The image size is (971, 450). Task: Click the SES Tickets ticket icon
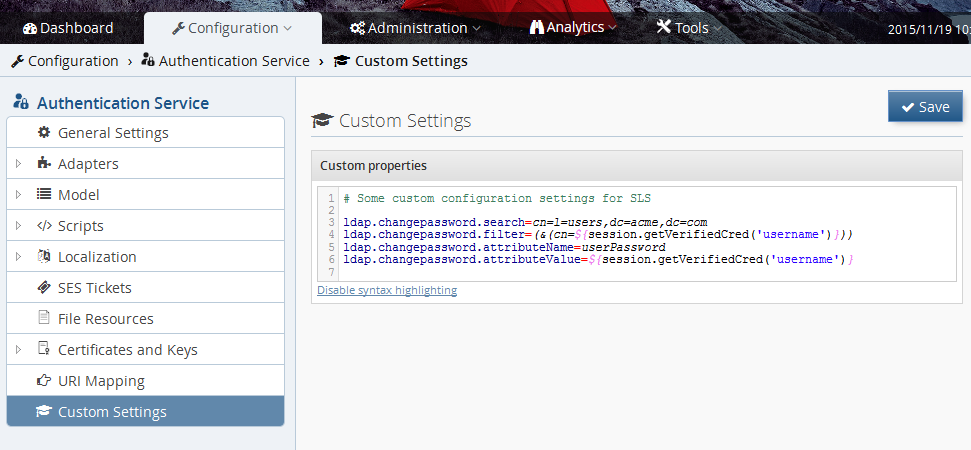pyautogui.click(x=43, y=287)
